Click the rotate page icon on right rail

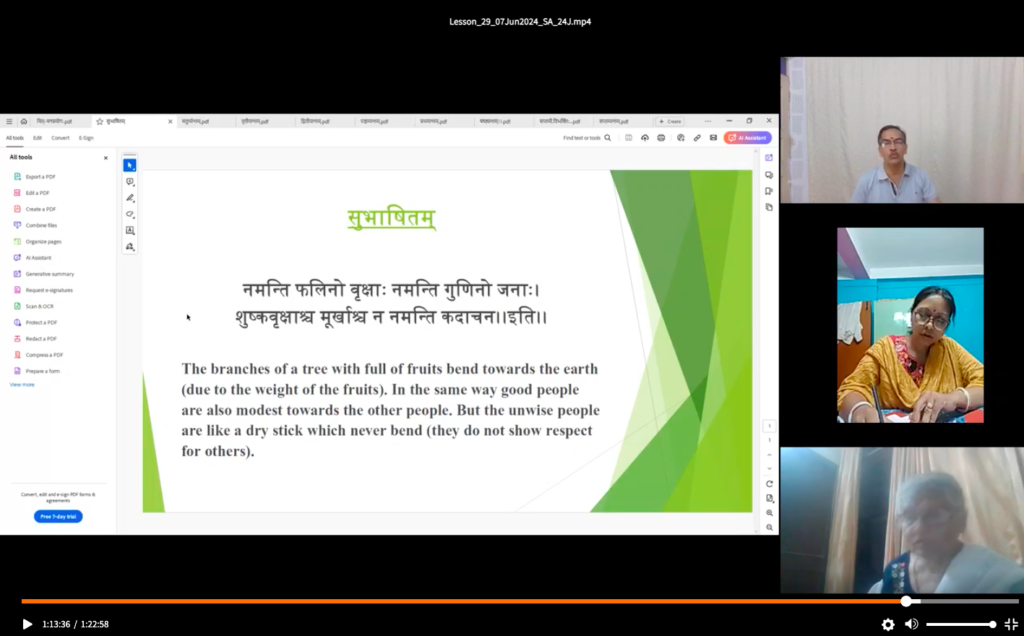pos(769,484)
